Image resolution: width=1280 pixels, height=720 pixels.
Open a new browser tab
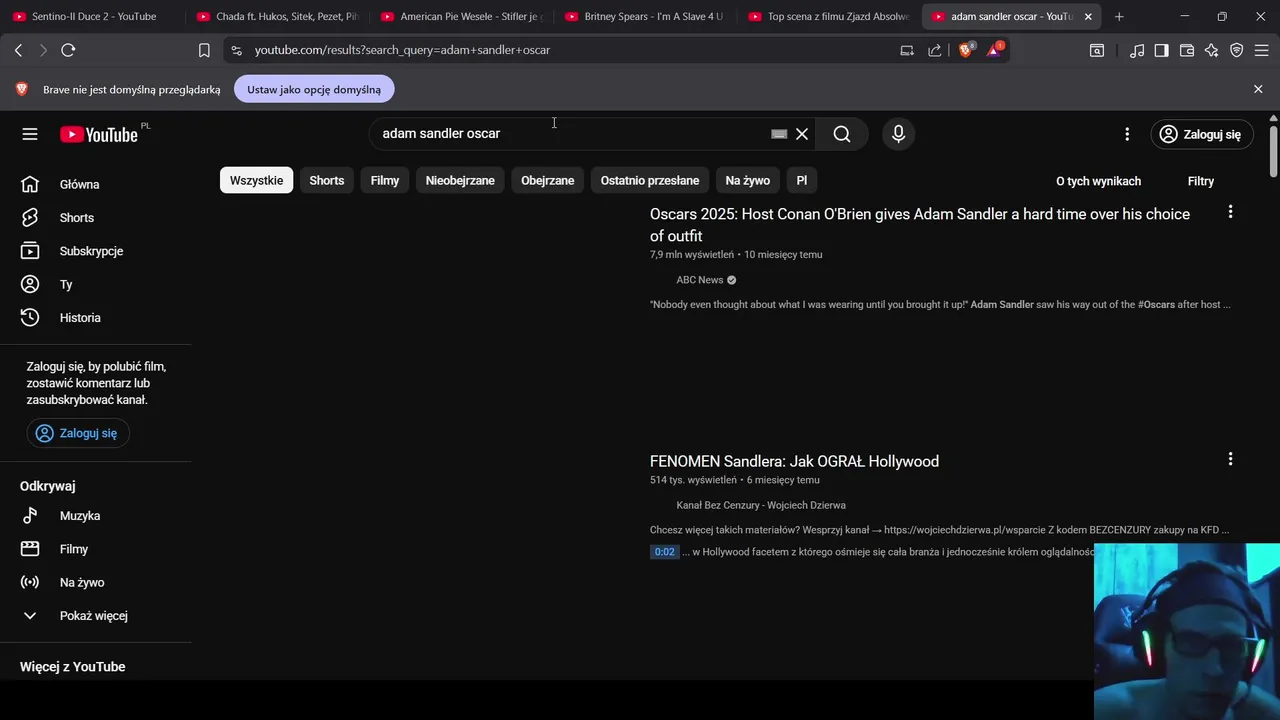(1119, 16)
